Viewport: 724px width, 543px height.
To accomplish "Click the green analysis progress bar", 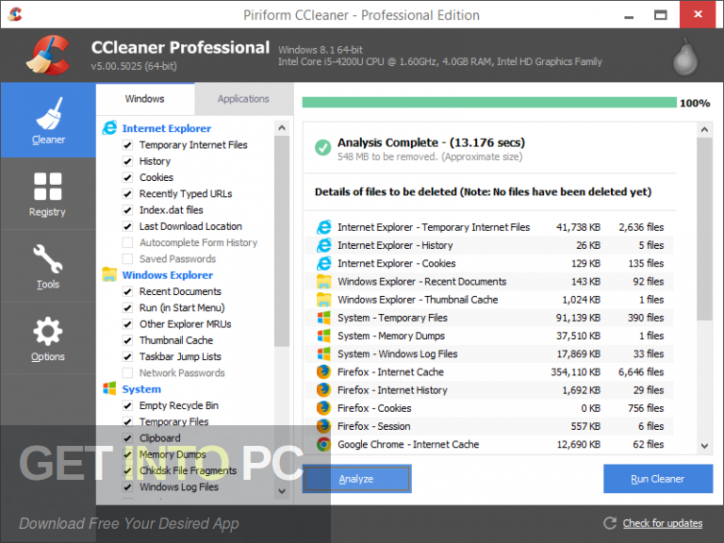I will (489, 103).
